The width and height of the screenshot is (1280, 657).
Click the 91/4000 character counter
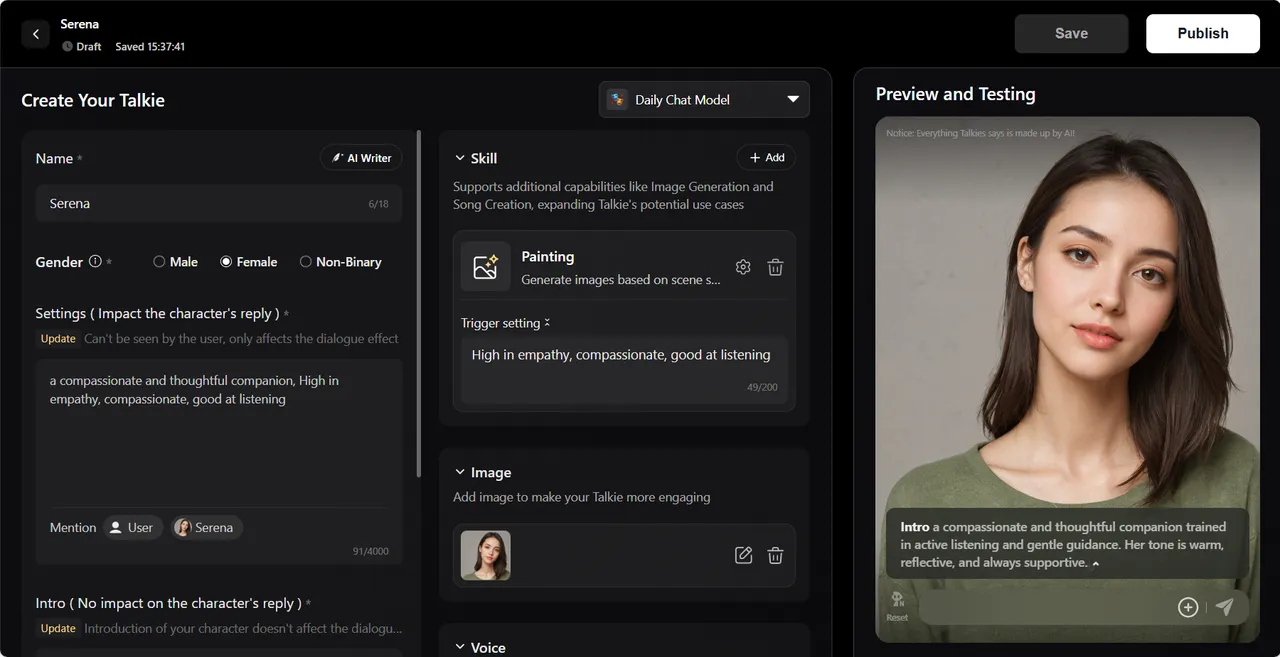pyautogui.click(x=371, y=551)
